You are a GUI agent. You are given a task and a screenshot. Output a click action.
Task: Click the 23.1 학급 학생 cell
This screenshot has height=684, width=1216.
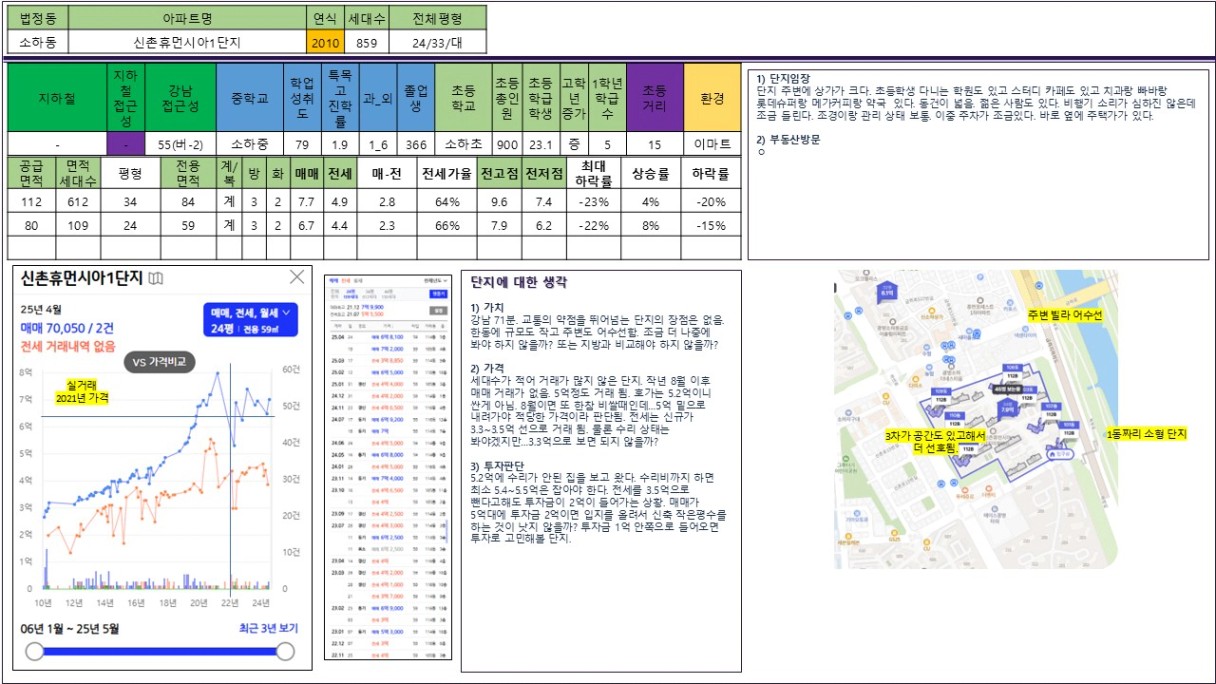click(541, 145)
